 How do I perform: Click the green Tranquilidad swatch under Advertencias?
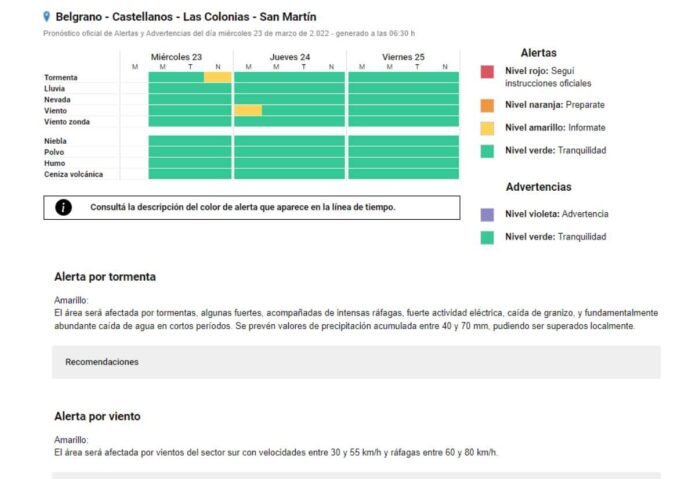[x=486, y=237]
